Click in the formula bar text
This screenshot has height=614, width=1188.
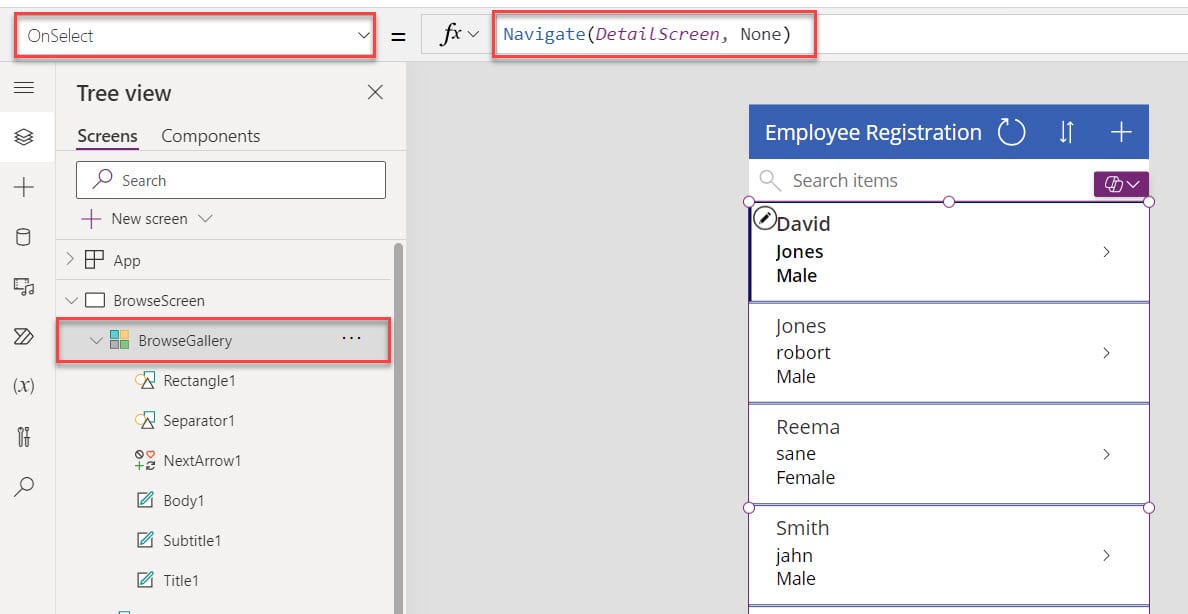tap(647, 34)
